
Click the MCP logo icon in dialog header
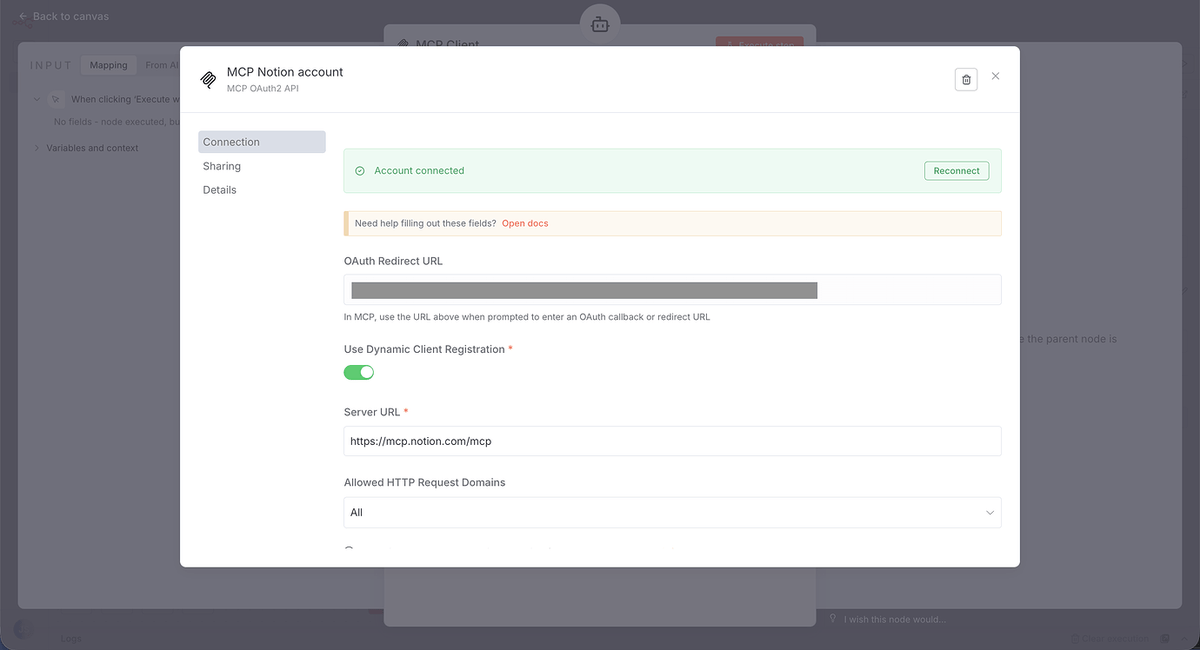coord(209,80)
